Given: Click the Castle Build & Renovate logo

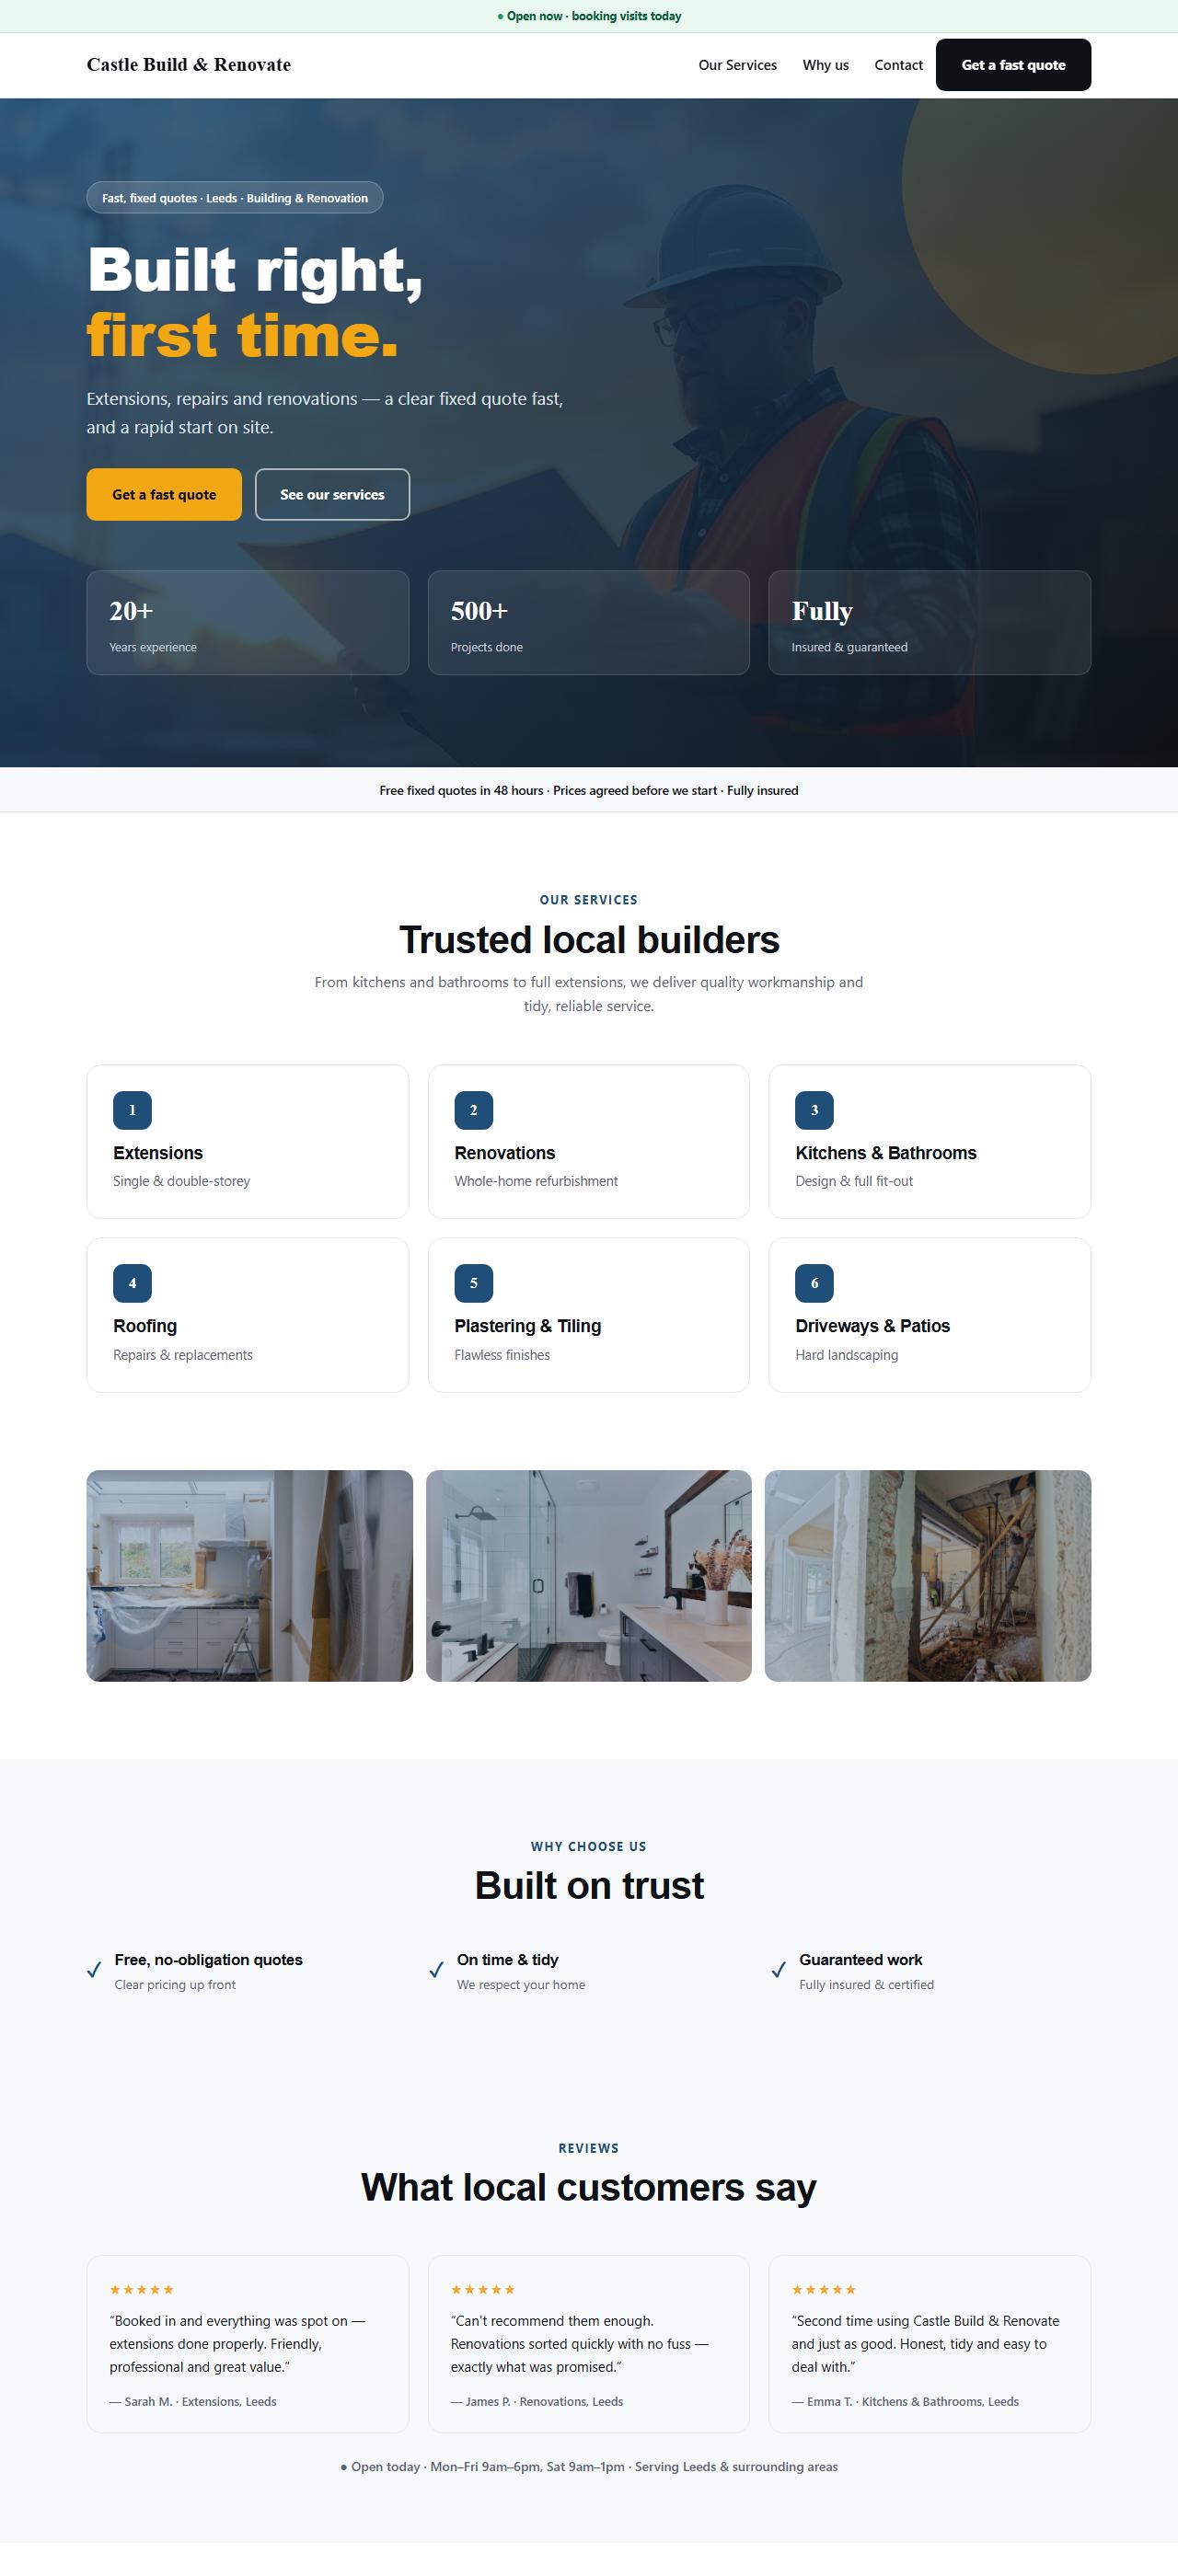Looking at the screenshot, I should click(189, 65).
